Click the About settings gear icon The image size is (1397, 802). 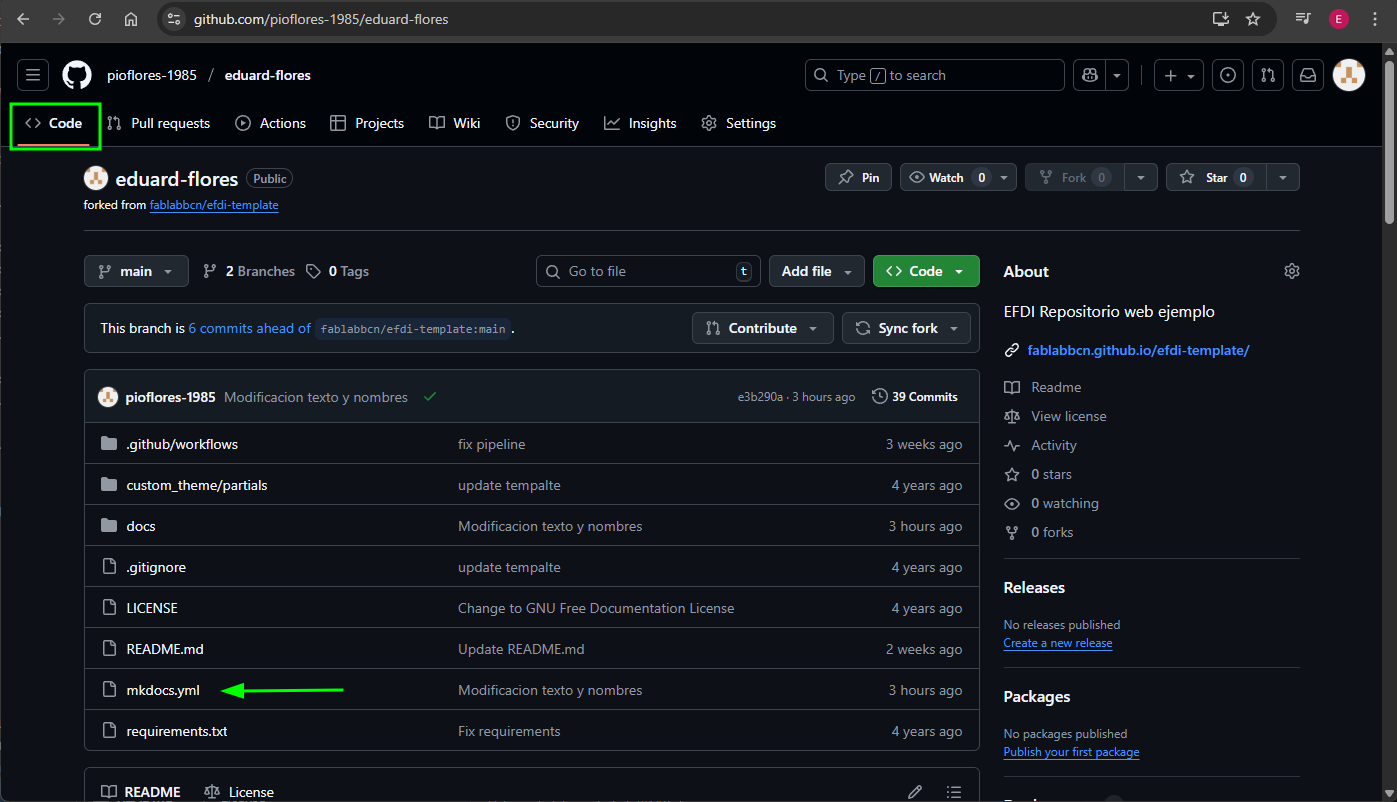click(1291, 271)
